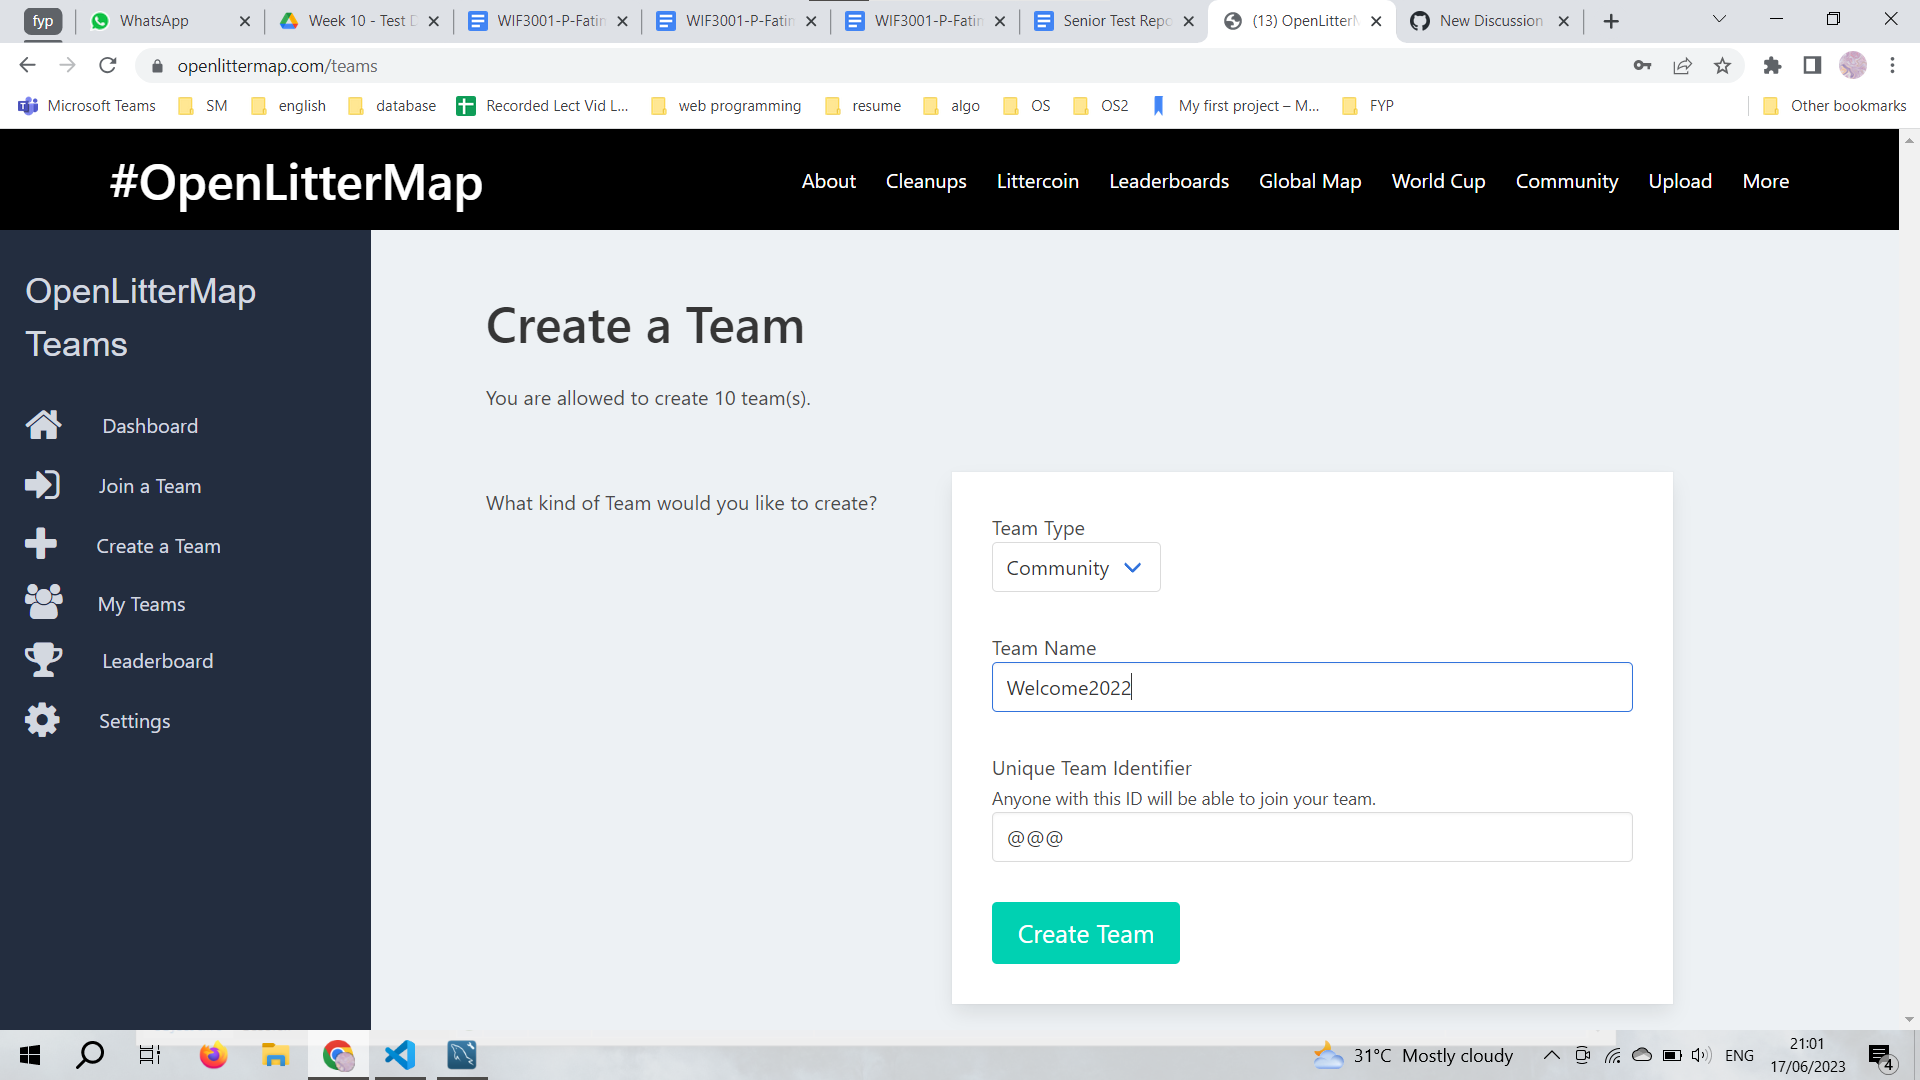Open the browser extensions puzzle icon
Image resolution: width=1920 pixels, height=1080 pixels.
tap(1772, 66)
